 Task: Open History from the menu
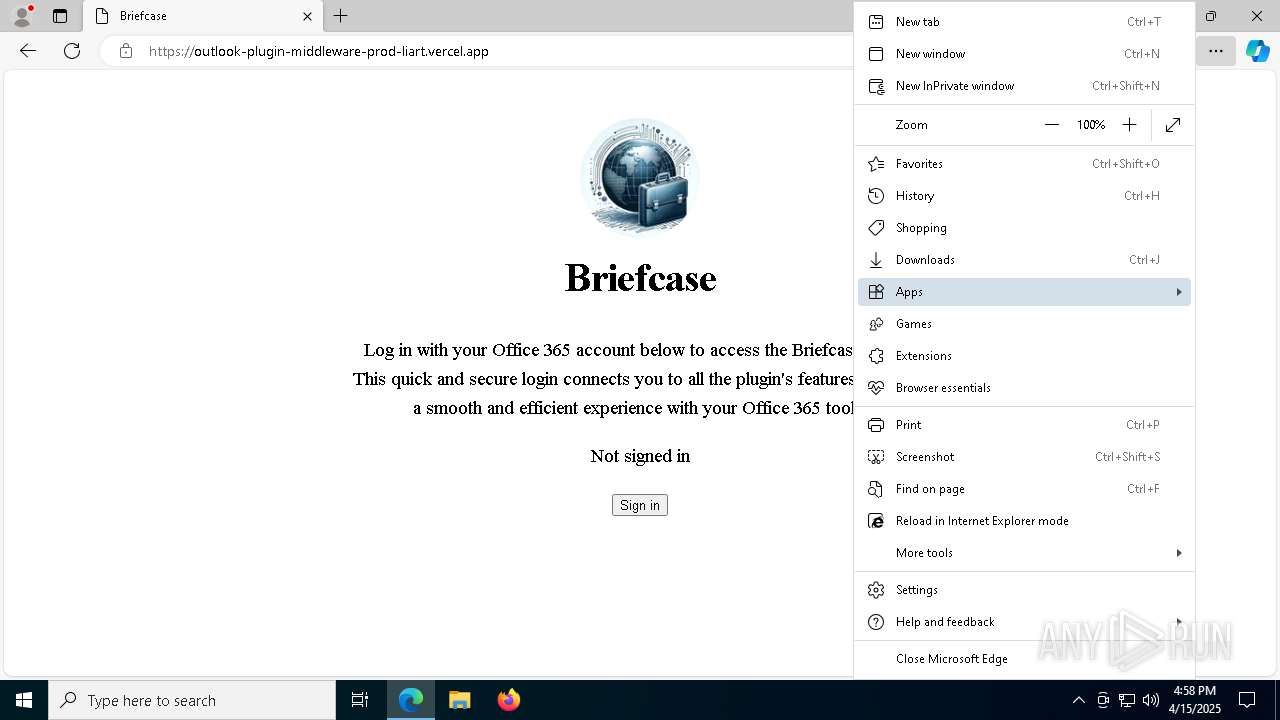coord(1024,196)
